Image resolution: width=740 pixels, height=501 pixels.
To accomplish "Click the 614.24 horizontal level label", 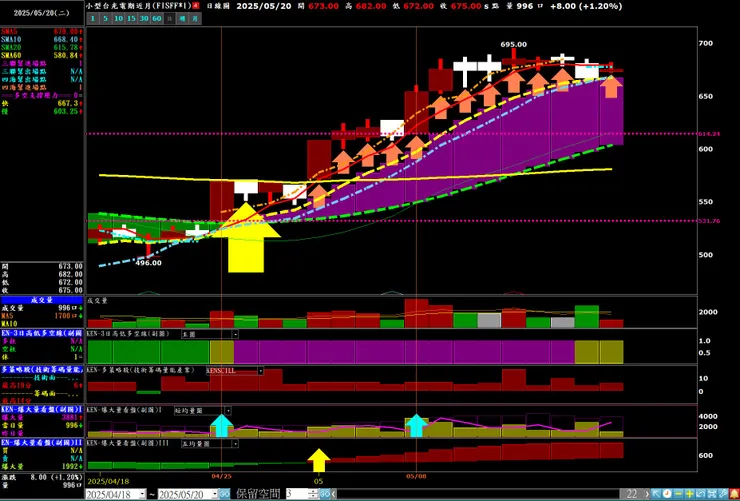I will 710,134.
